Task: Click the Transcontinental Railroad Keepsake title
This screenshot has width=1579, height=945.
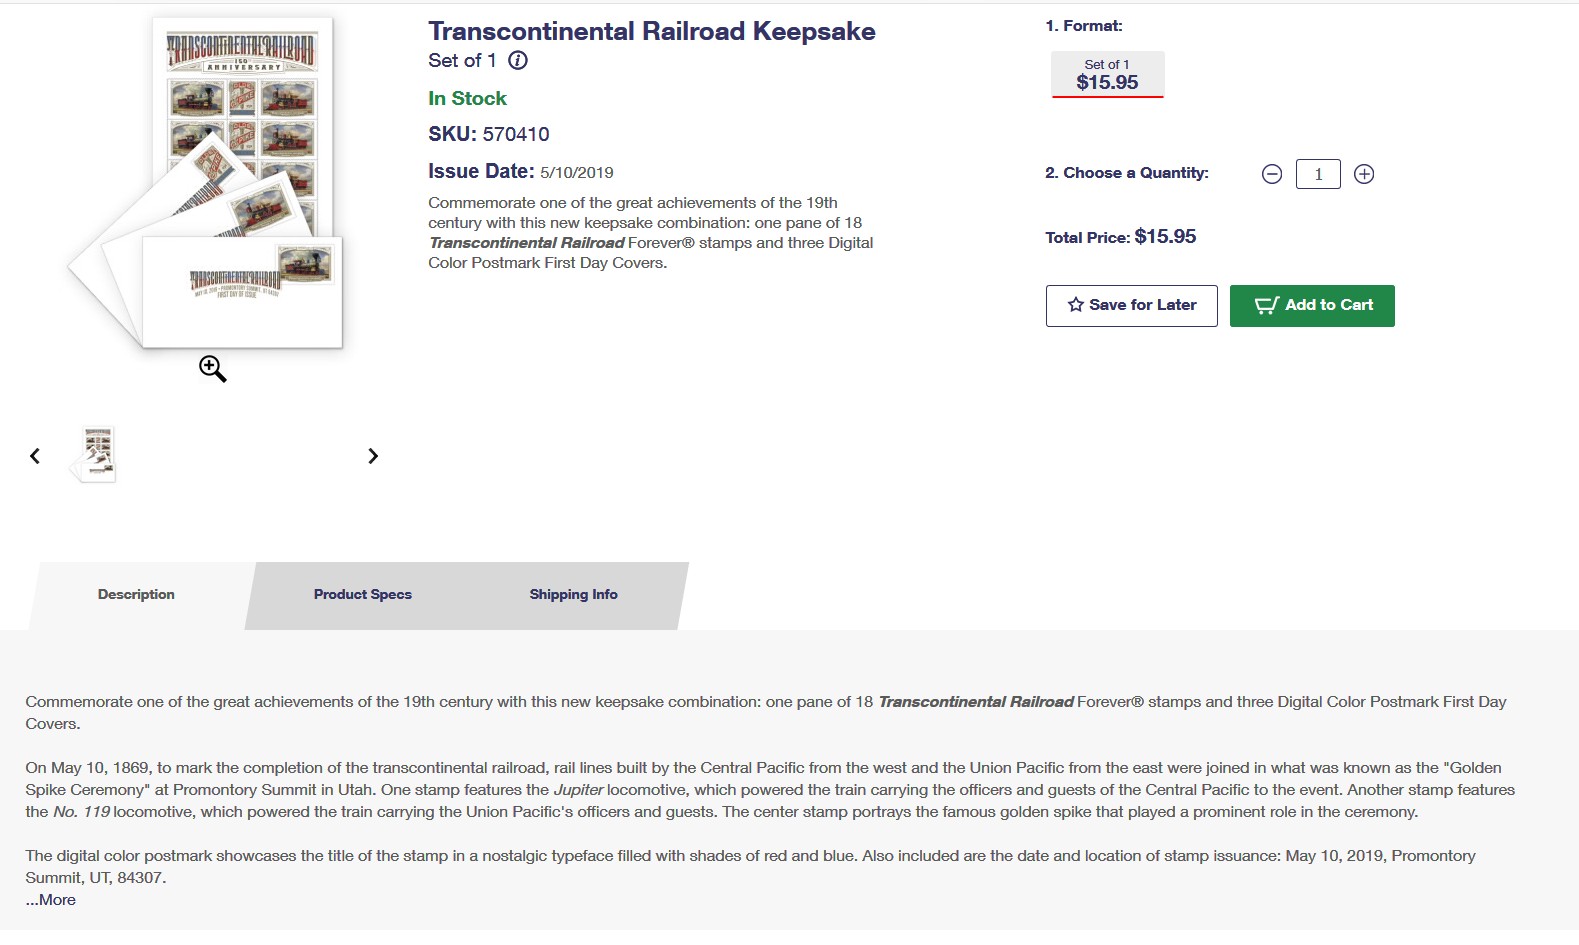Action: (652, 31)
